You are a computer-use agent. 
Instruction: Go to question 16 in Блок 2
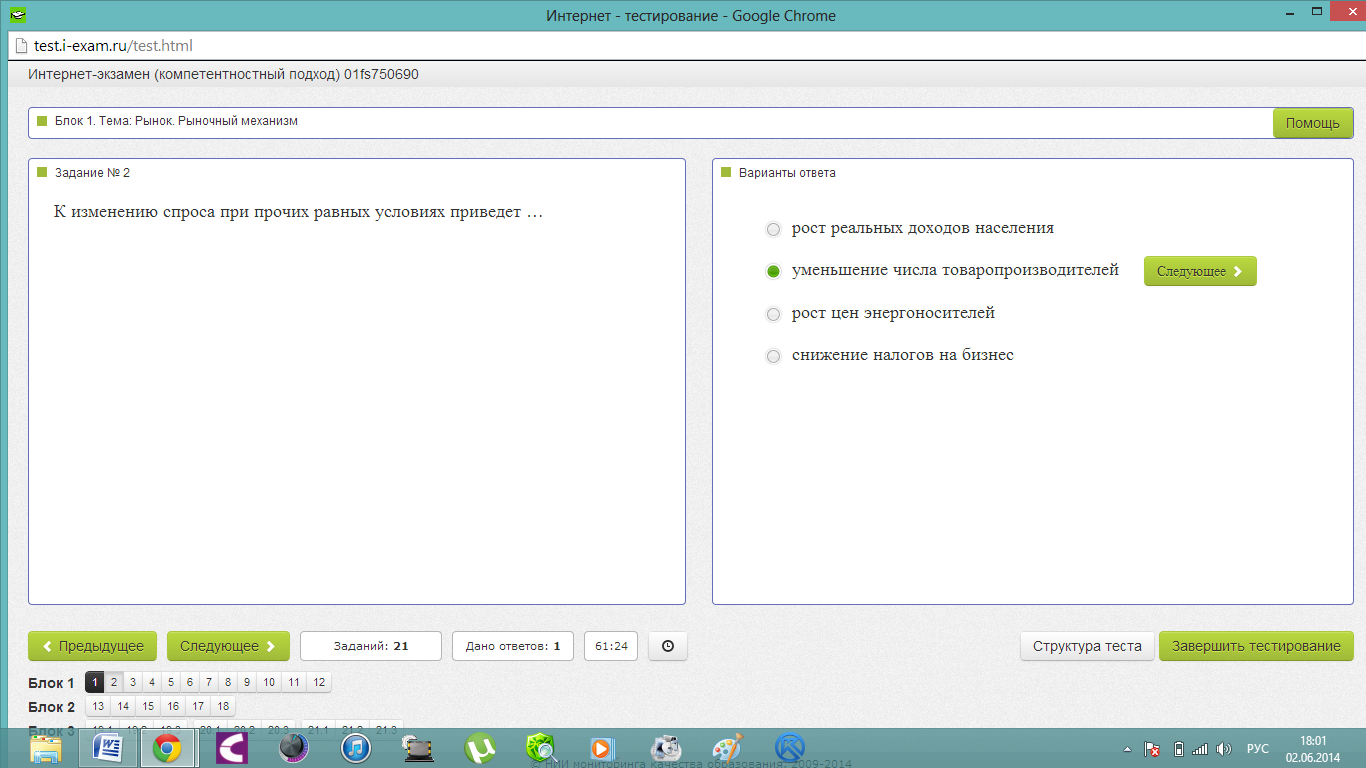173,706
